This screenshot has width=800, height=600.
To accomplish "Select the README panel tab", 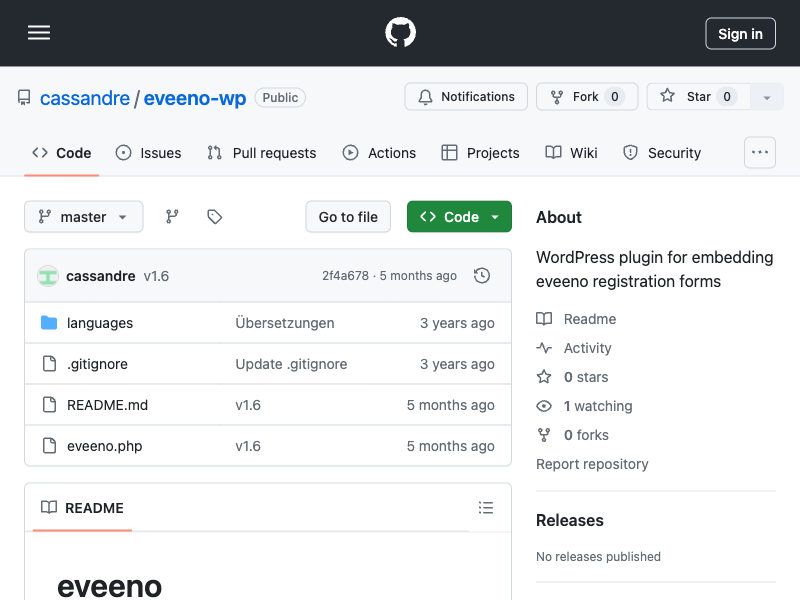I will pos(82,508).
